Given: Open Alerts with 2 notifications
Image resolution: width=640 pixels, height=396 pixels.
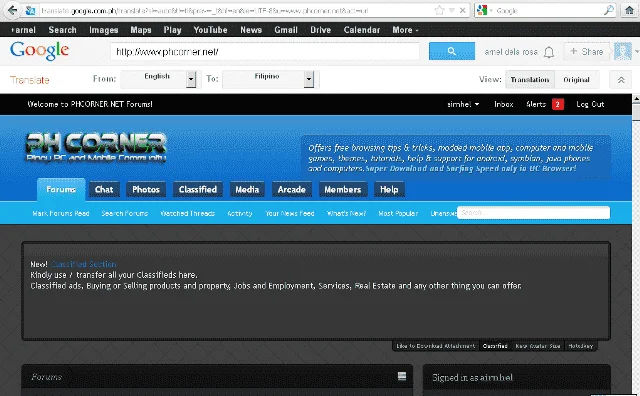Looking at the screenshot, I should coord(545,104).
